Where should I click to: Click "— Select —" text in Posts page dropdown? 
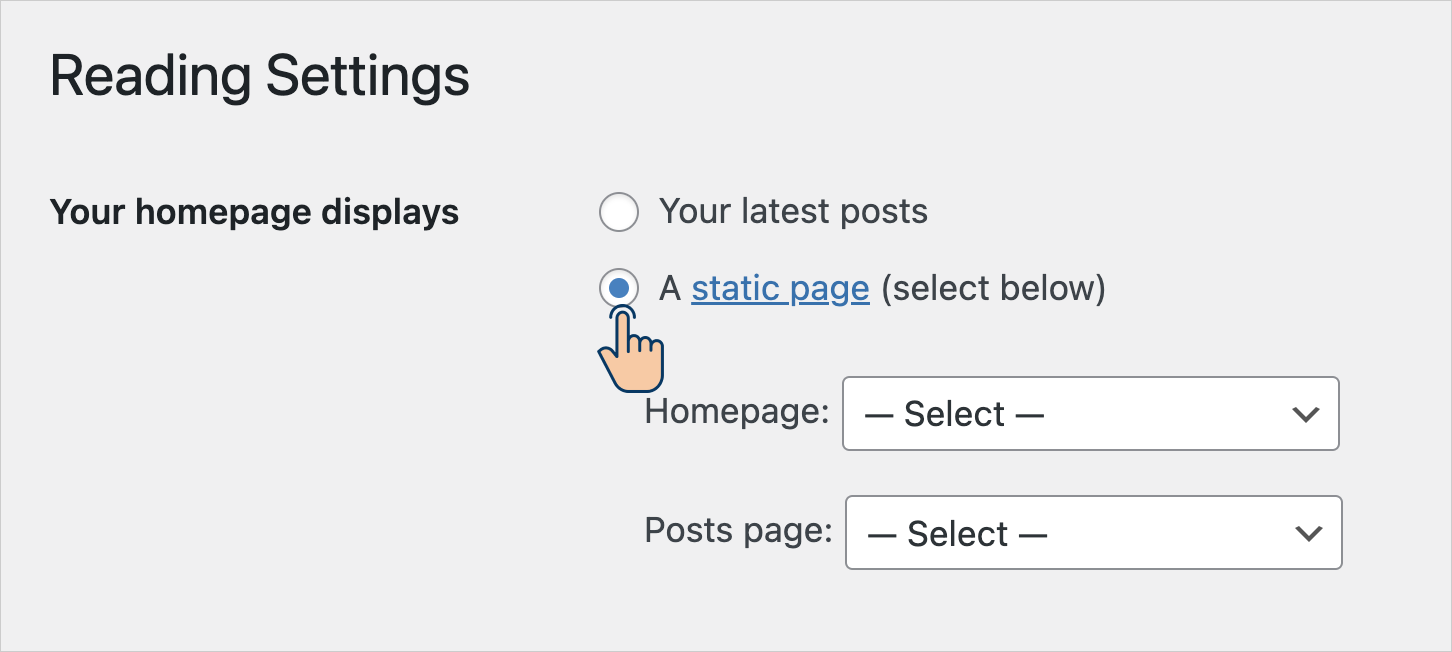click(957, 534)
